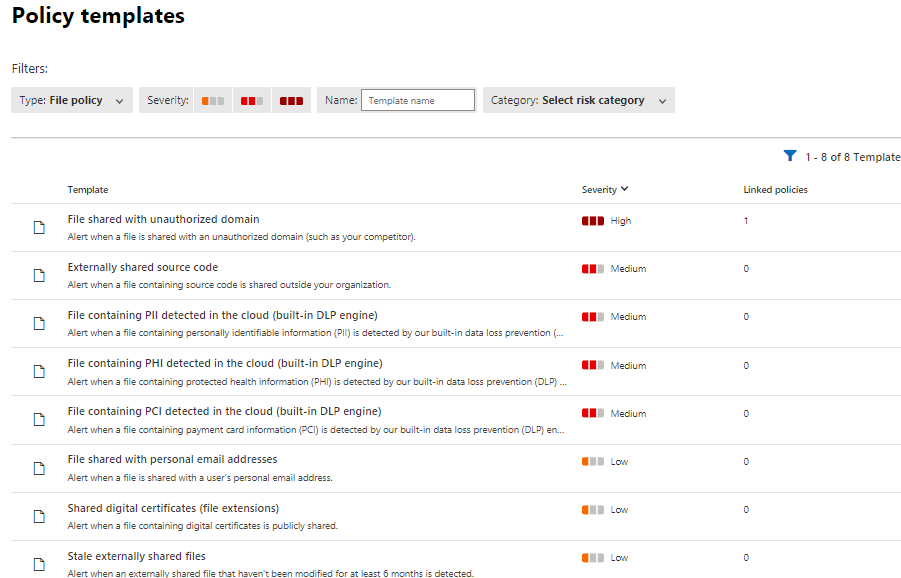901x578 pixels.
Task: Click the blue filter funnel icon
Action: [x=790, y=156]
